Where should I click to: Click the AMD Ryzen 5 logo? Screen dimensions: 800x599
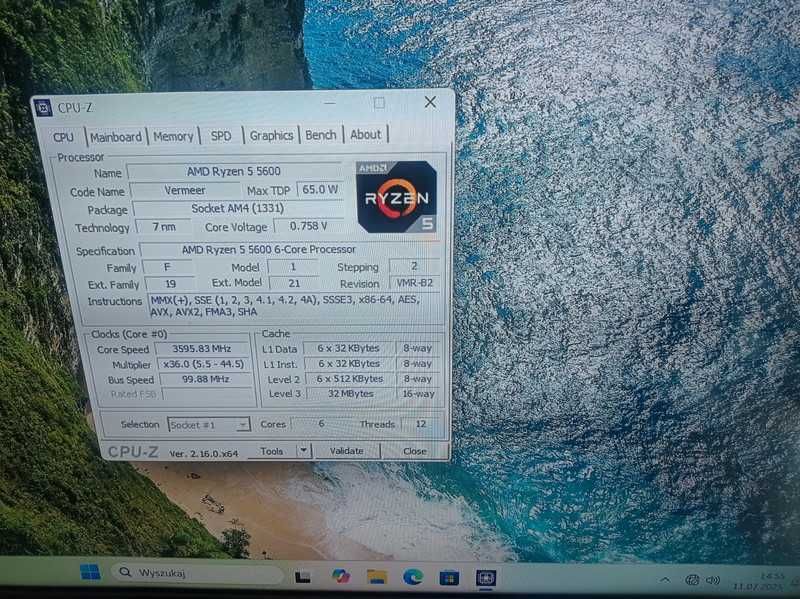[x=396, y=196]
